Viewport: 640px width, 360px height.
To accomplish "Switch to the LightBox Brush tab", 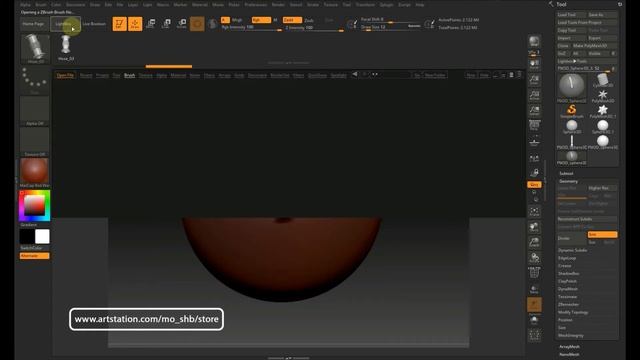I will coord(129,76).
